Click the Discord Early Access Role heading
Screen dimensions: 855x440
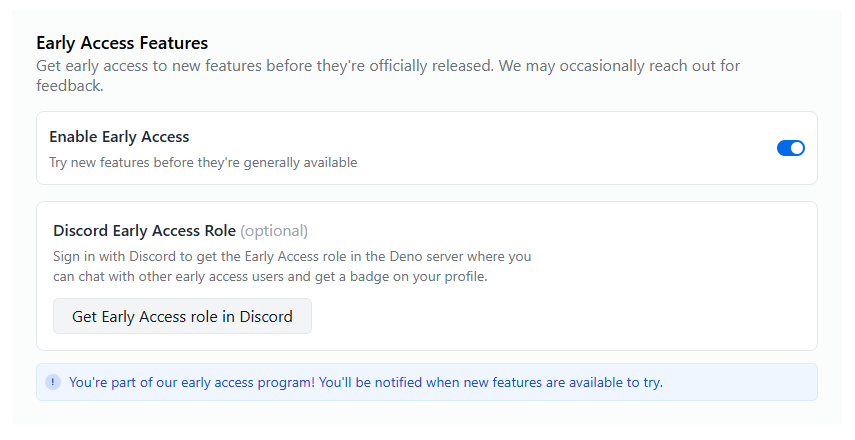[x=144, y=231]
